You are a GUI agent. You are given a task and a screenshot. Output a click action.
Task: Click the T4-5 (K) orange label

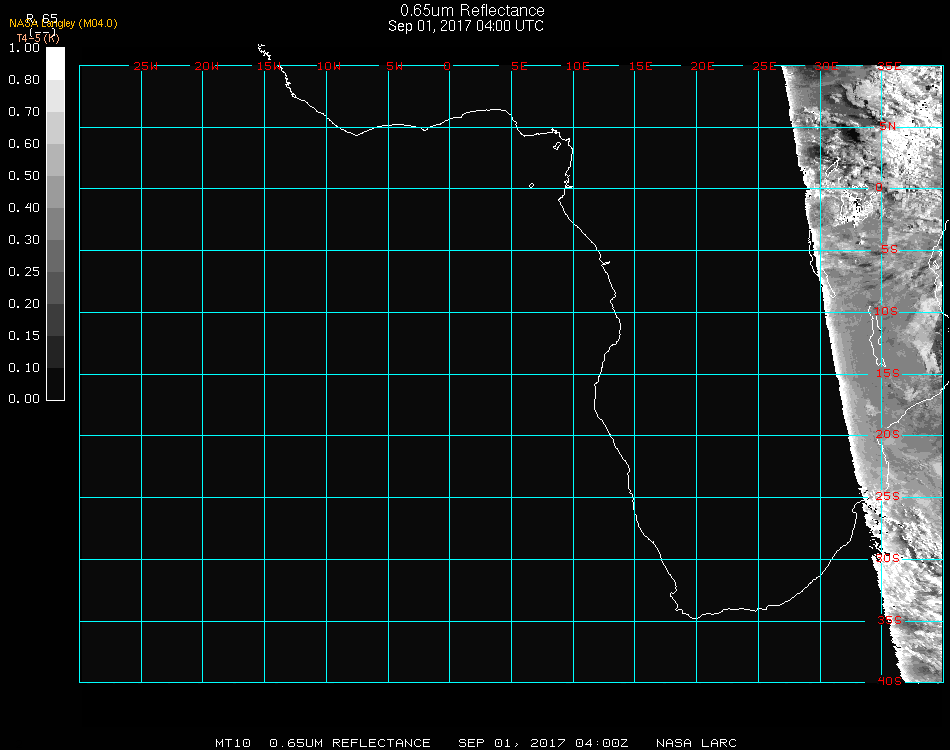pos(37,38)
